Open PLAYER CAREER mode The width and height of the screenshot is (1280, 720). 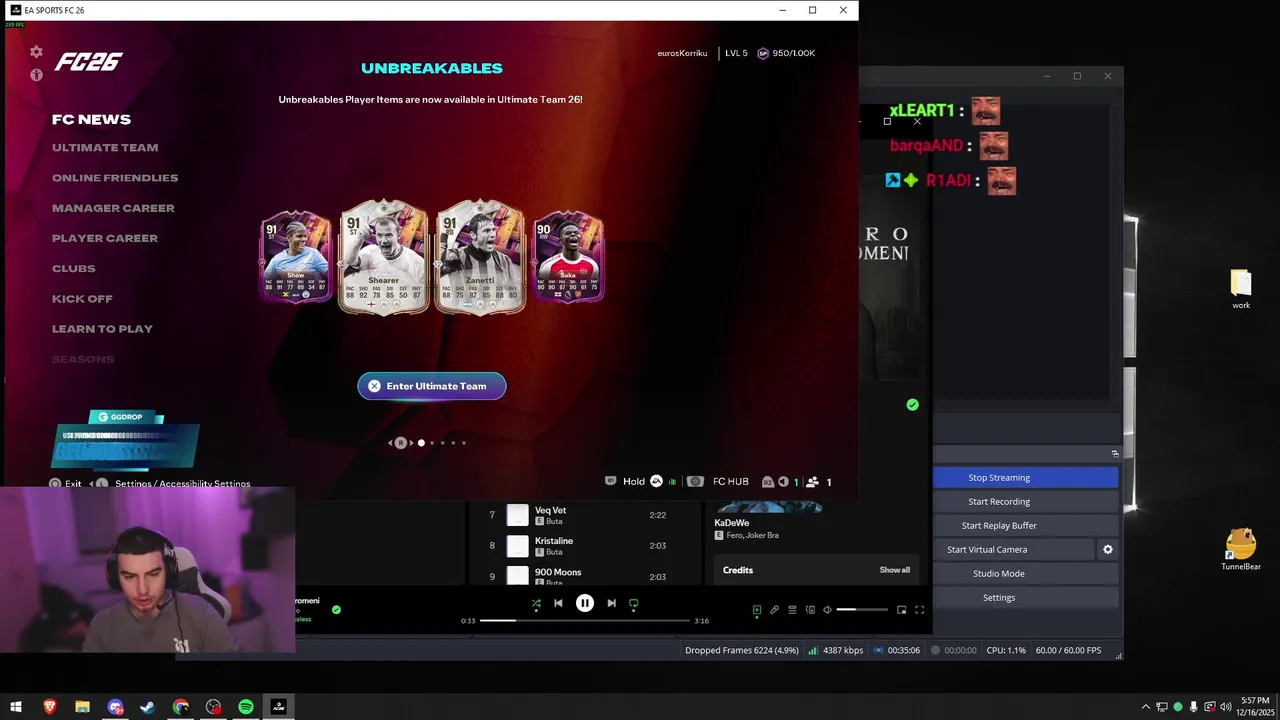pos(105,238)
